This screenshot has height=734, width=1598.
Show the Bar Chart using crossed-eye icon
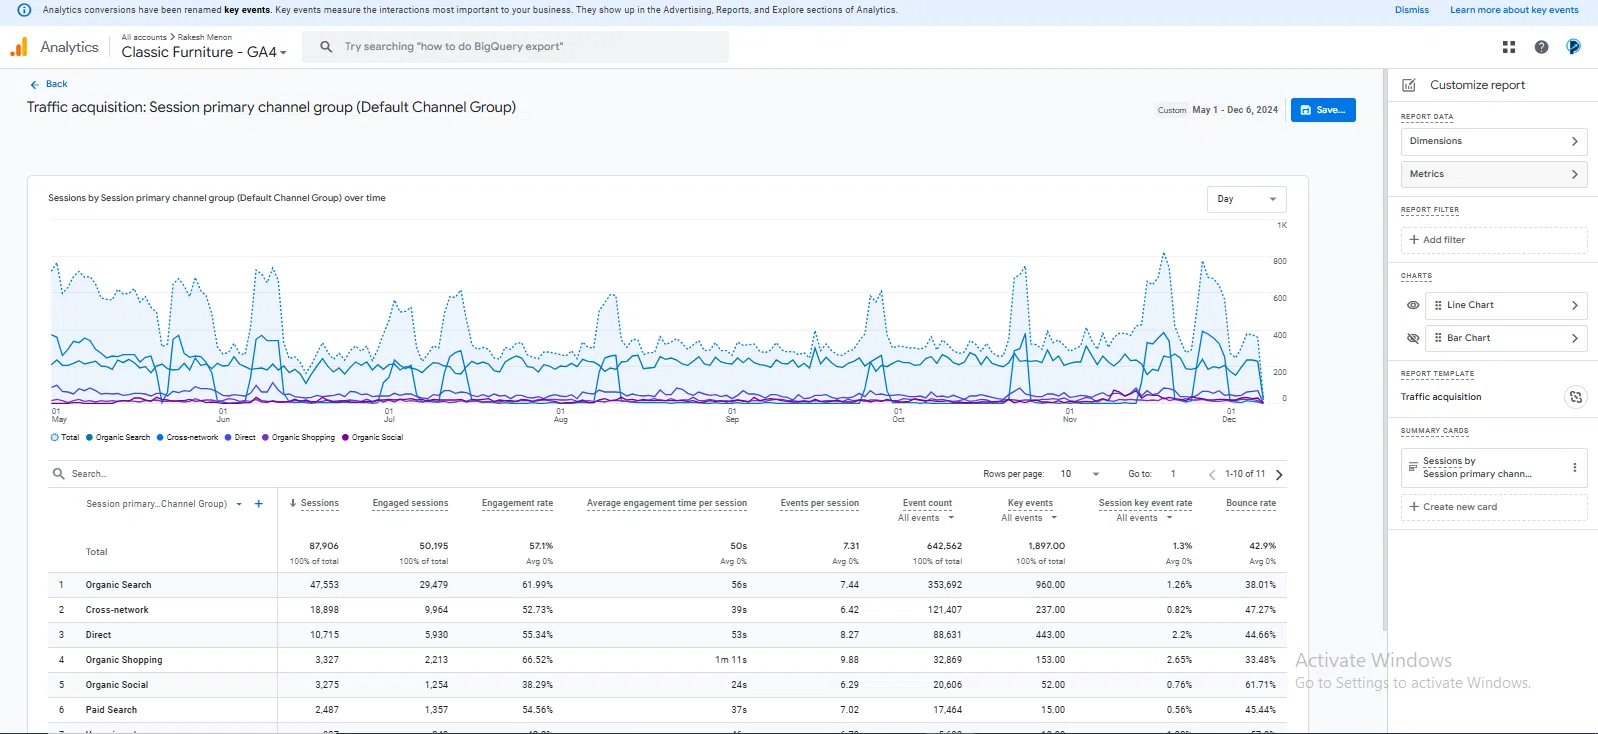[1413, 338]
